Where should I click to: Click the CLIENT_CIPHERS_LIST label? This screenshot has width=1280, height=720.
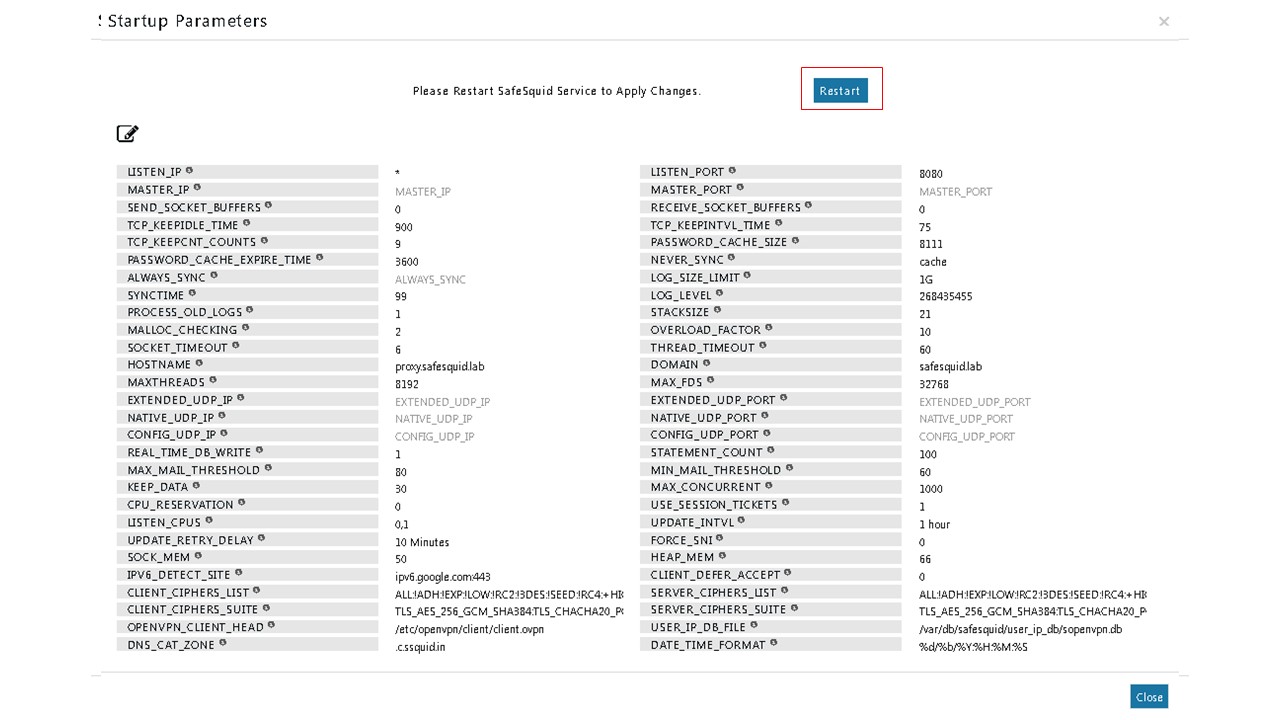pos(189,592)
